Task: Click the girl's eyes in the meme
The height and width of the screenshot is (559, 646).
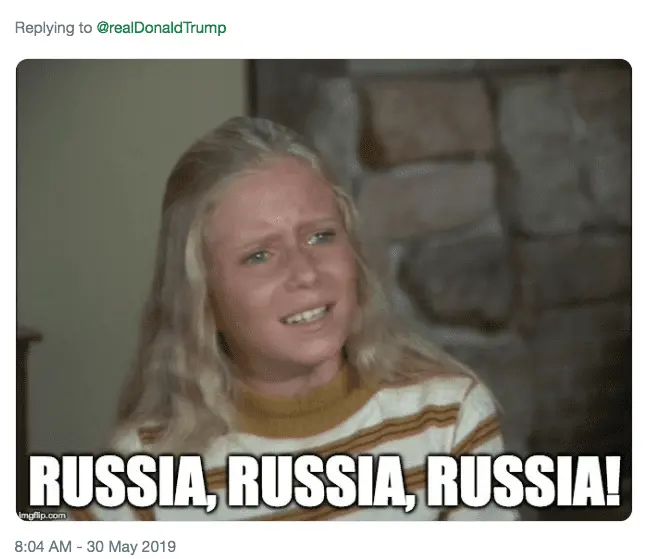Action: tap(290, 247)
